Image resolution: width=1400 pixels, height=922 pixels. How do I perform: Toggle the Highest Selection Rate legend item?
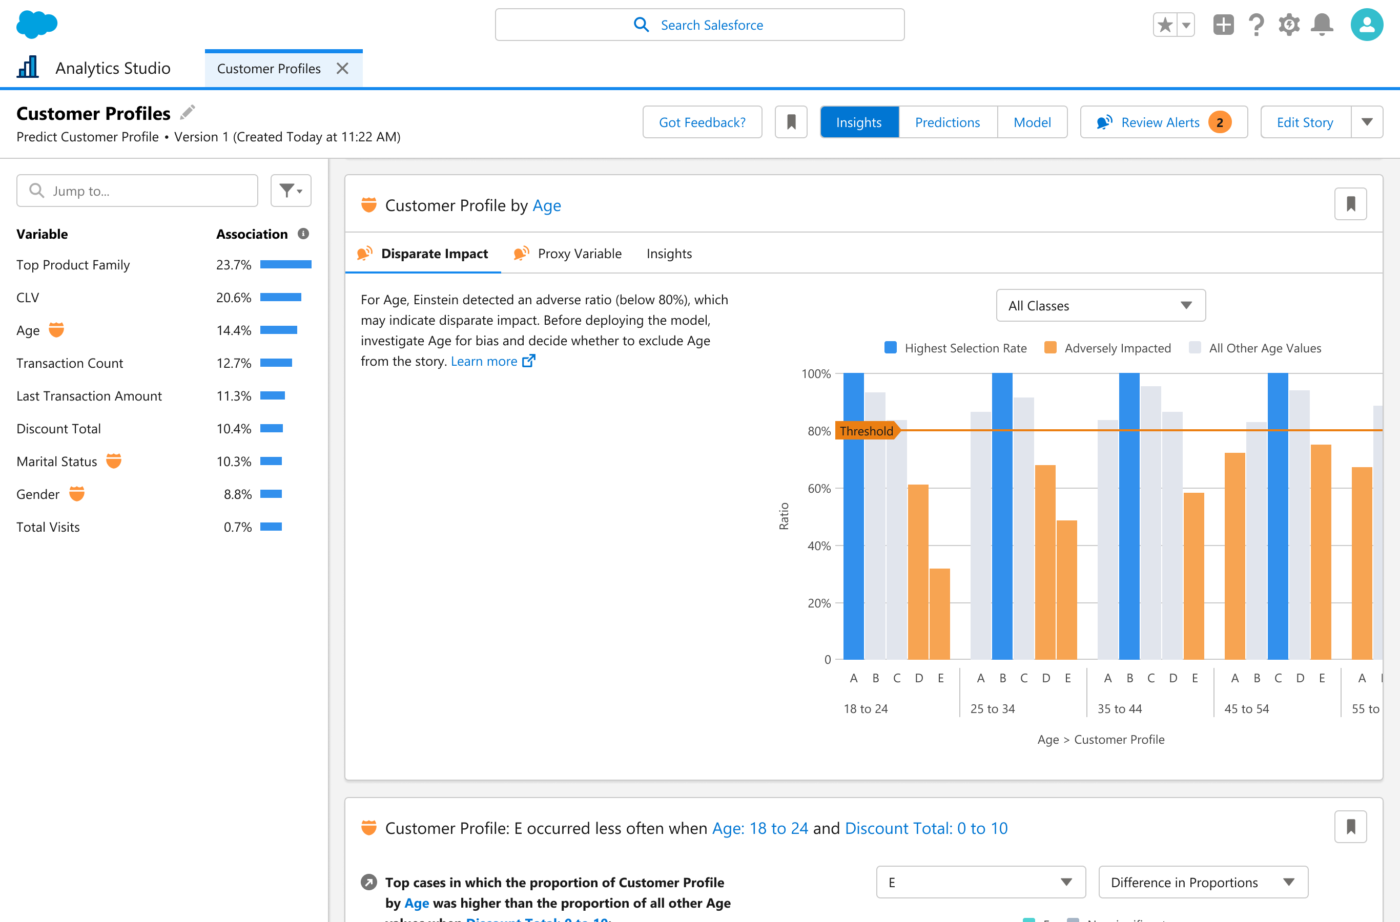(955, 348)
